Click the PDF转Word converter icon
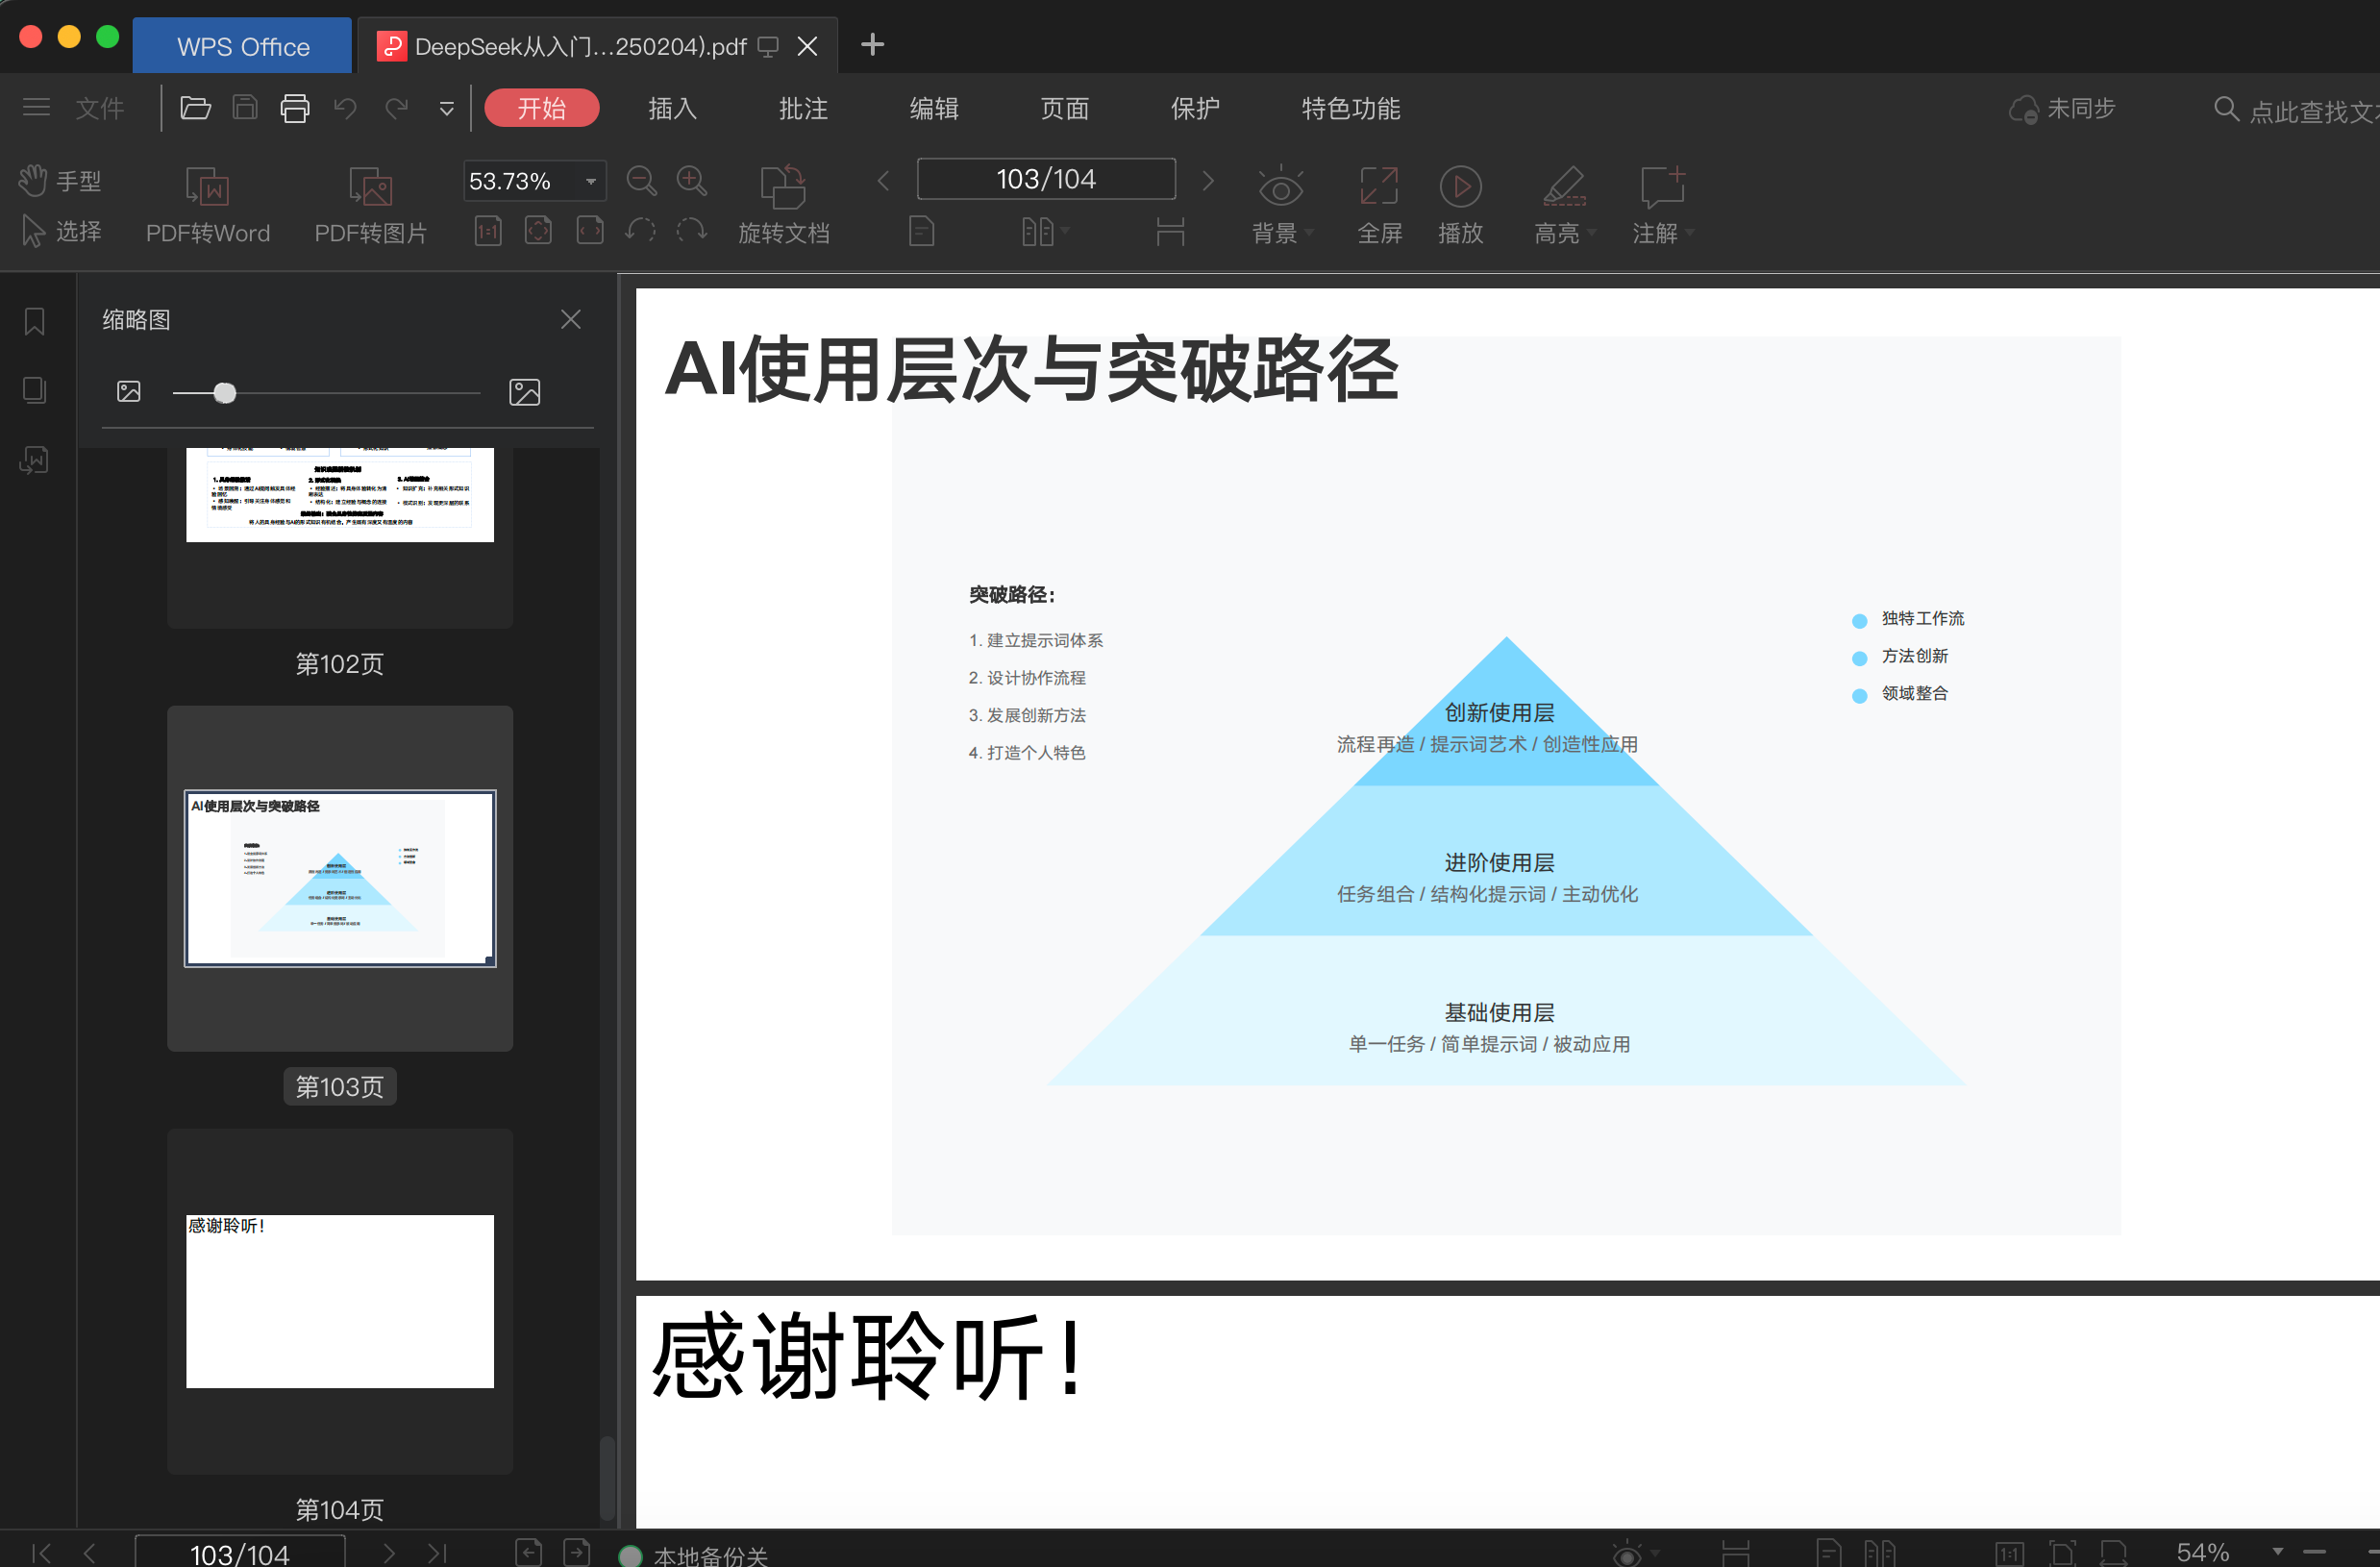The width and height of the screenshot is (2380, 1567). click(208, 187)
